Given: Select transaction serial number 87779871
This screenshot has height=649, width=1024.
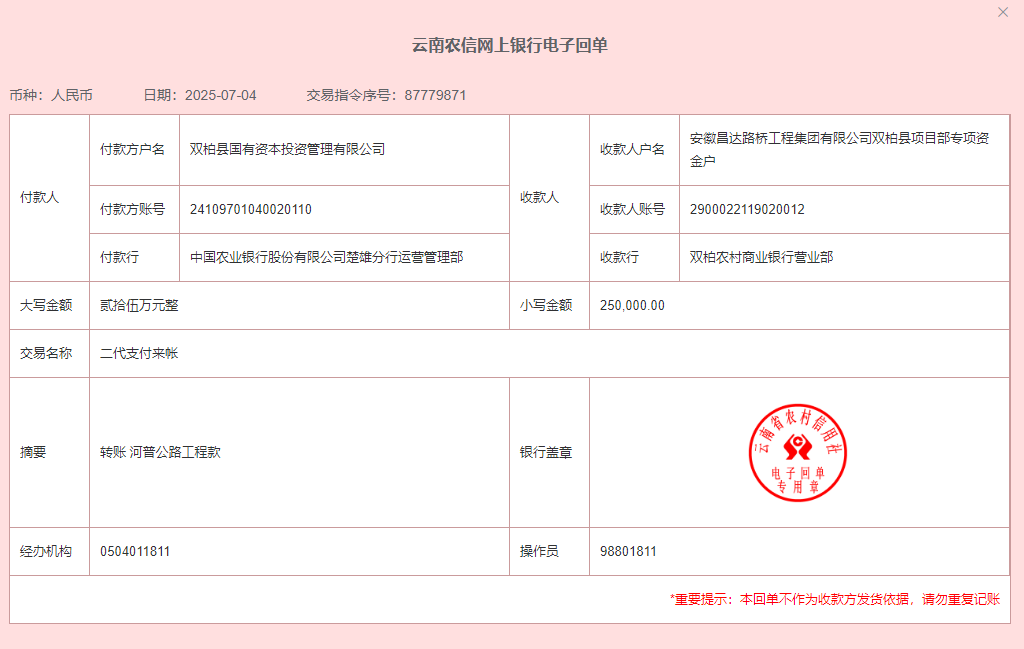Looking at the screenshot, I should (435, 95).
